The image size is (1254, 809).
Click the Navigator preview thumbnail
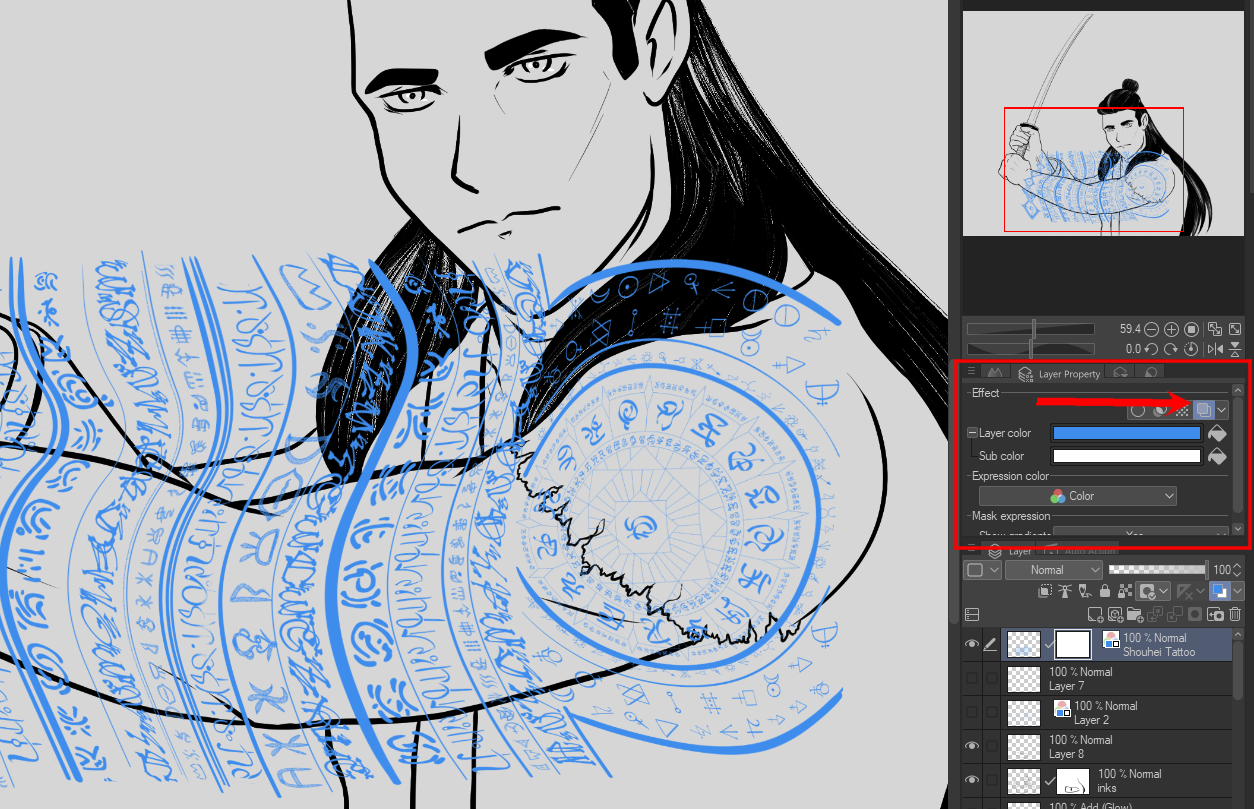pyautogui.click(x=1101, y=124)
